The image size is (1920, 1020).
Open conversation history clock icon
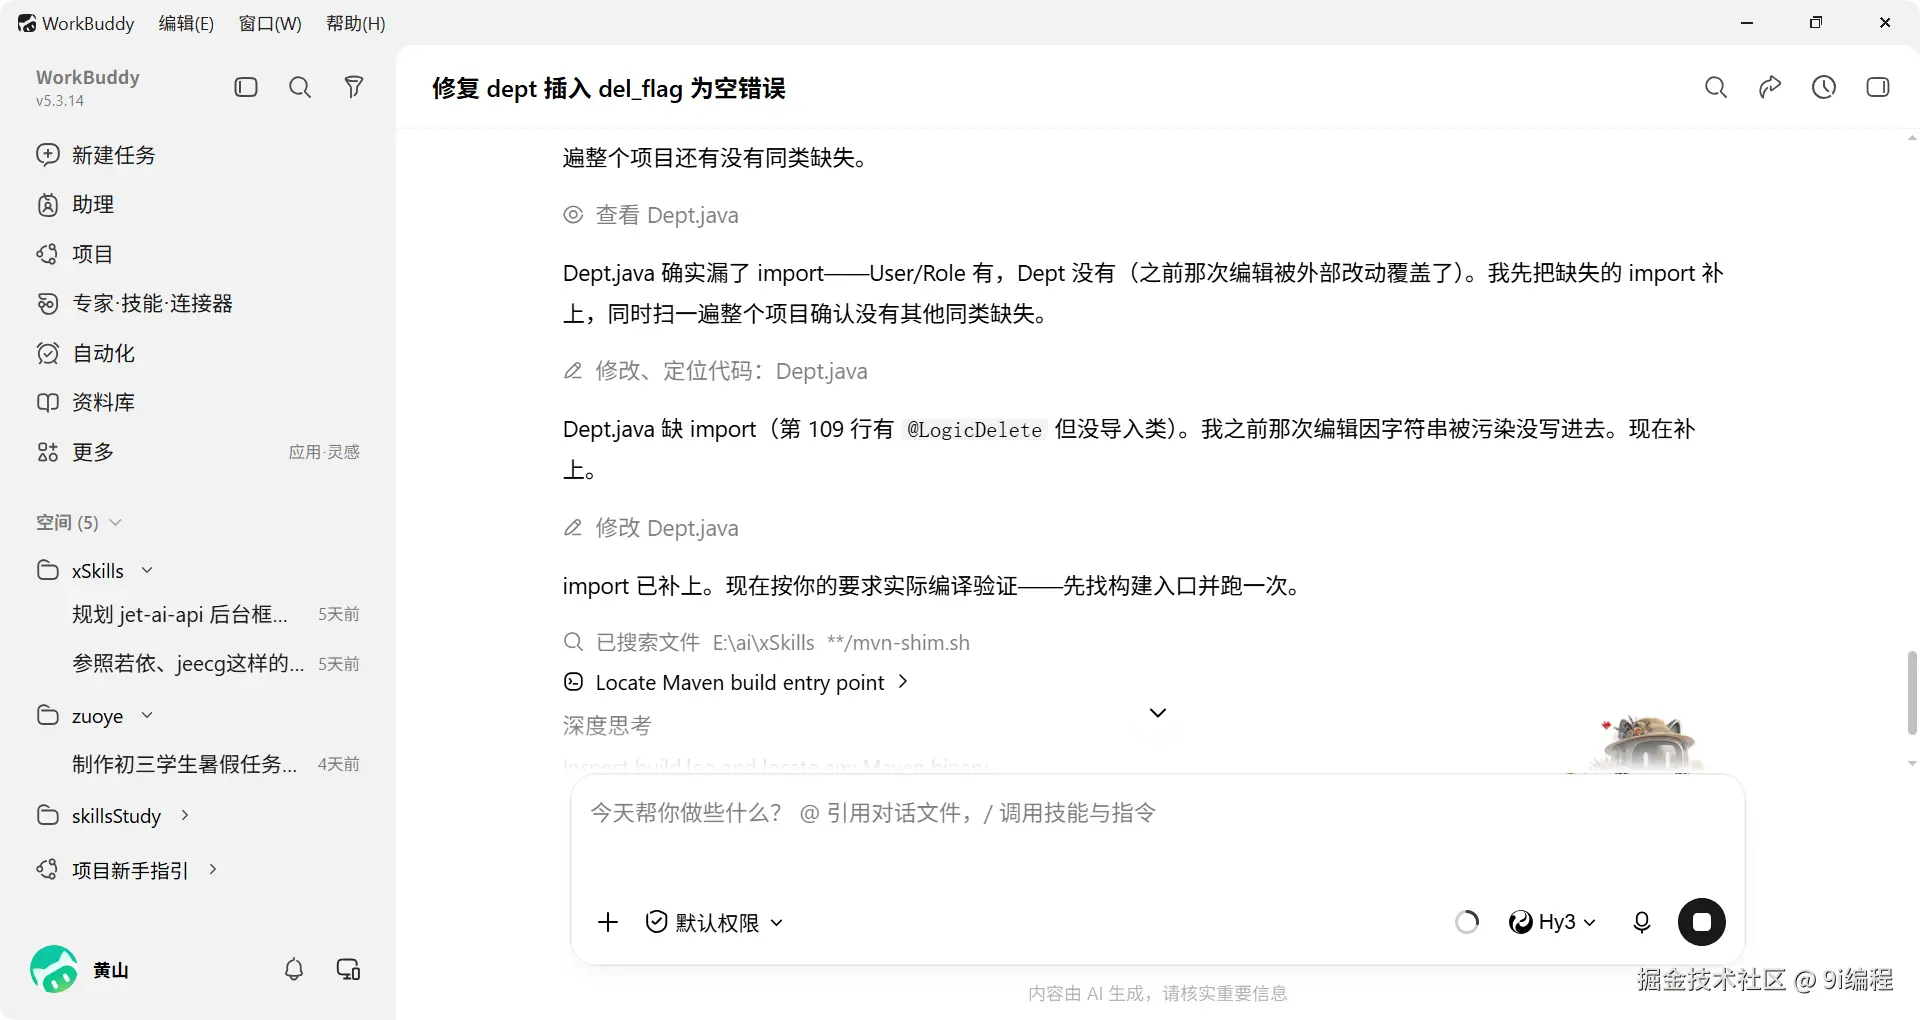click(1824, 87)
